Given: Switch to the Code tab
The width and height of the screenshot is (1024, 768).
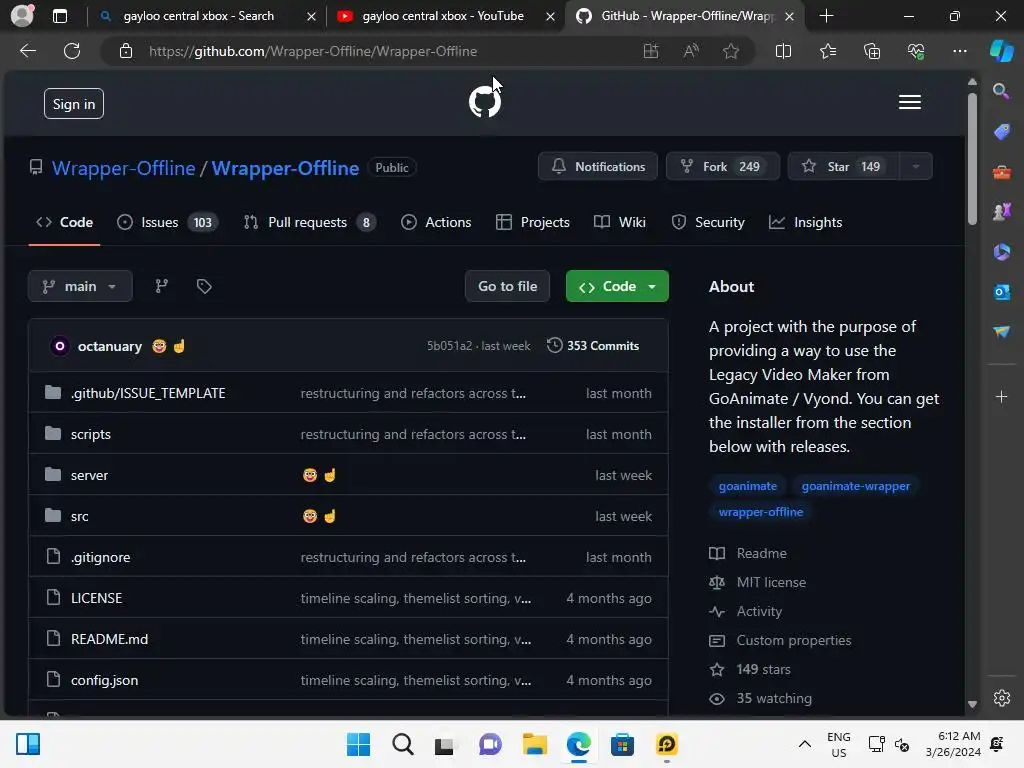Looking at the screenshot, I should tap(64, 222).
